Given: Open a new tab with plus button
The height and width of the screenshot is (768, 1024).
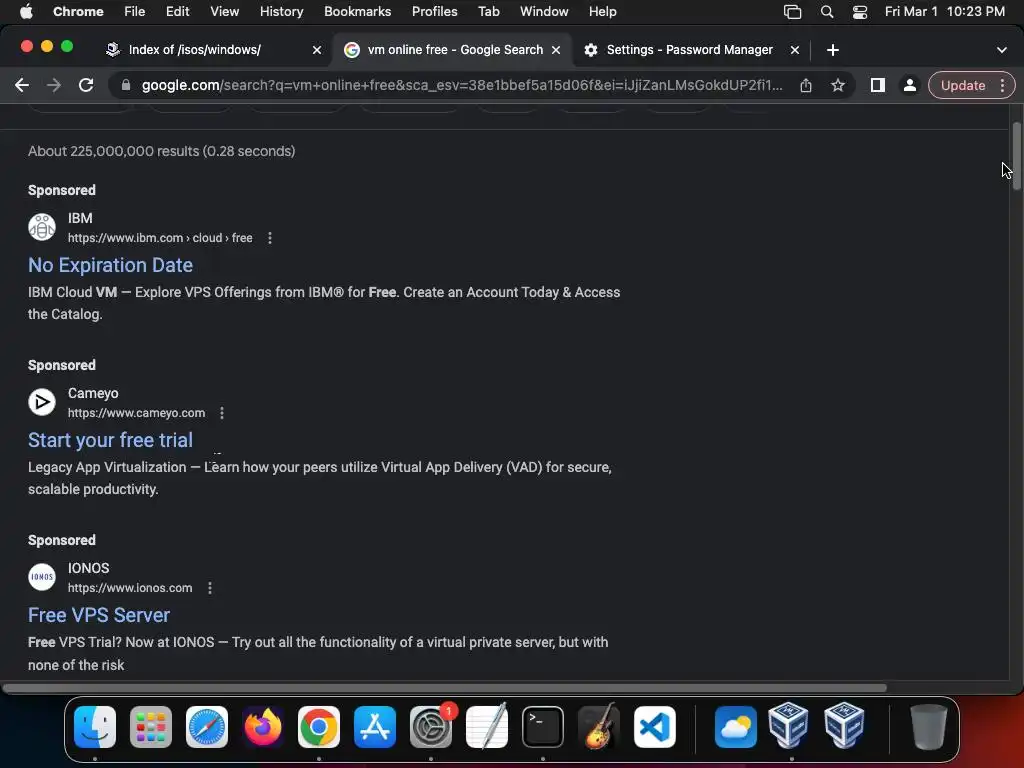Looking at the screenshot, I should (x=833, y=50).
